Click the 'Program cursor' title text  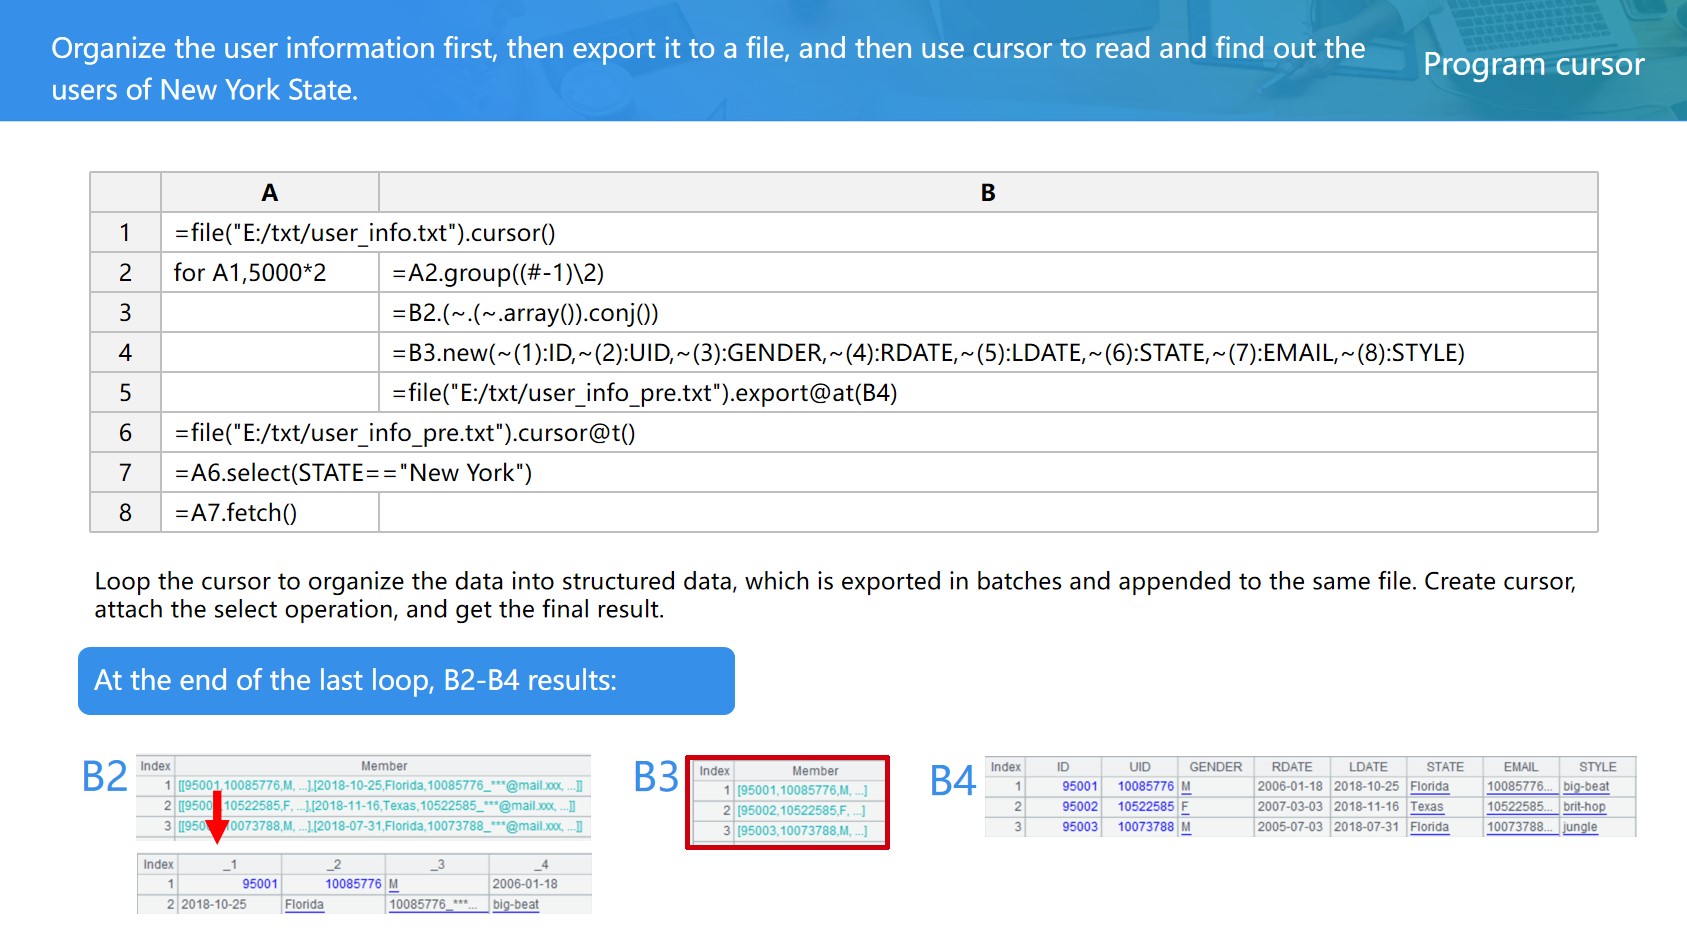point(1533,64)
